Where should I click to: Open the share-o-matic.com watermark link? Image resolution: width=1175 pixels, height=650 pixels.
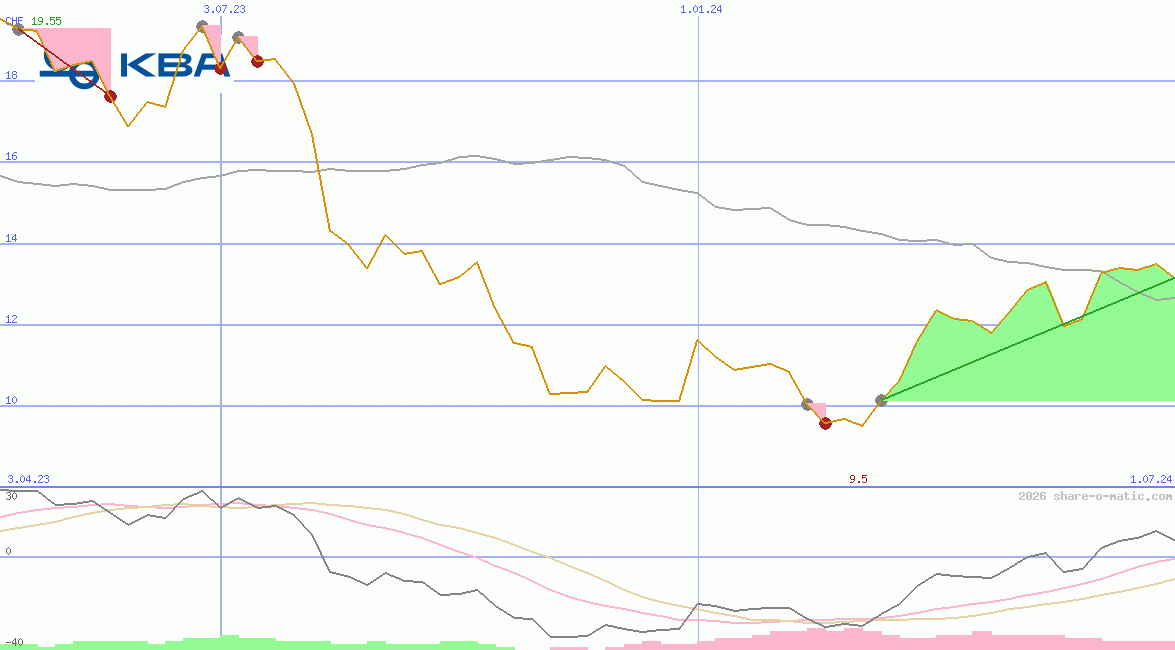(1095, 496)
